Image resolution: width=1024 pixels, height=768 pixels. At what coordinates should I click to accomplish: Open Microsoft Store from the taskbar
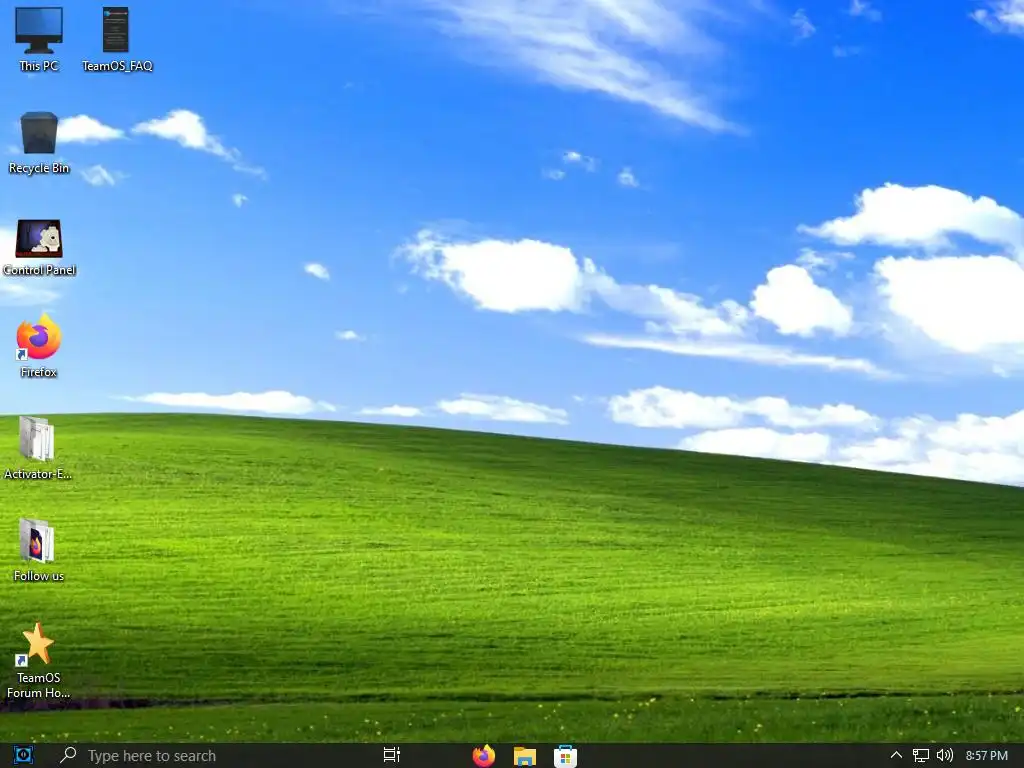point(565,756)
